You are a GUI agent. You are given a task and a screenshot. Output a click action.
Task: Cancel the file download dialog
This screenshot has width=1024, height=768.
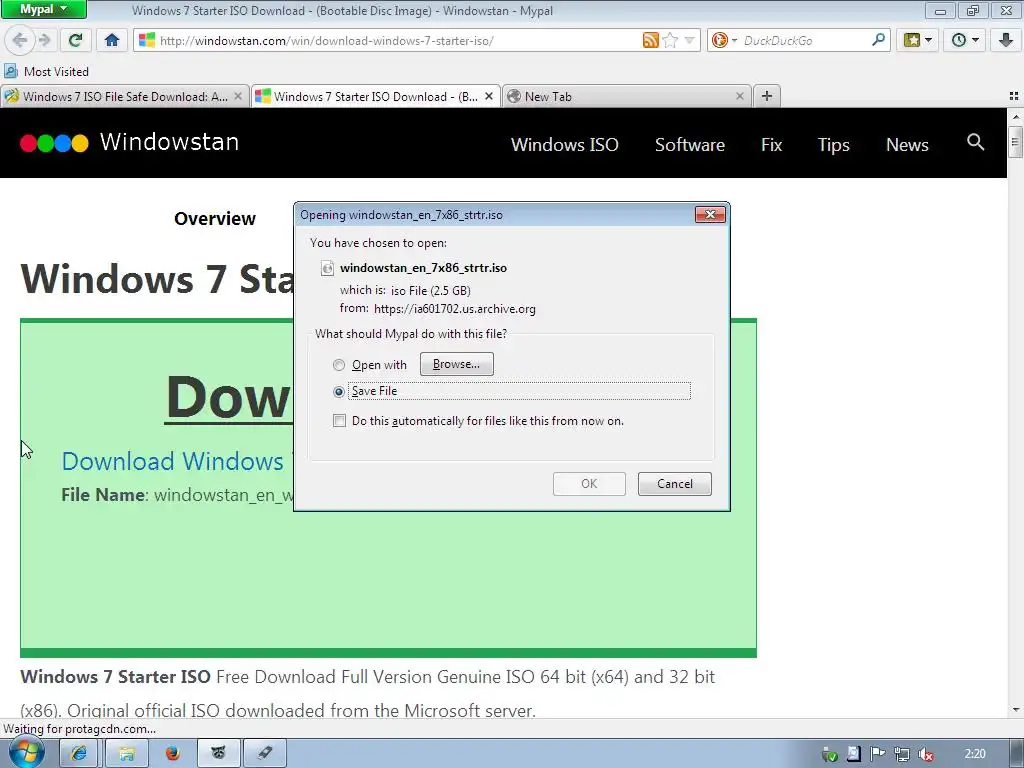pos(675,483)
